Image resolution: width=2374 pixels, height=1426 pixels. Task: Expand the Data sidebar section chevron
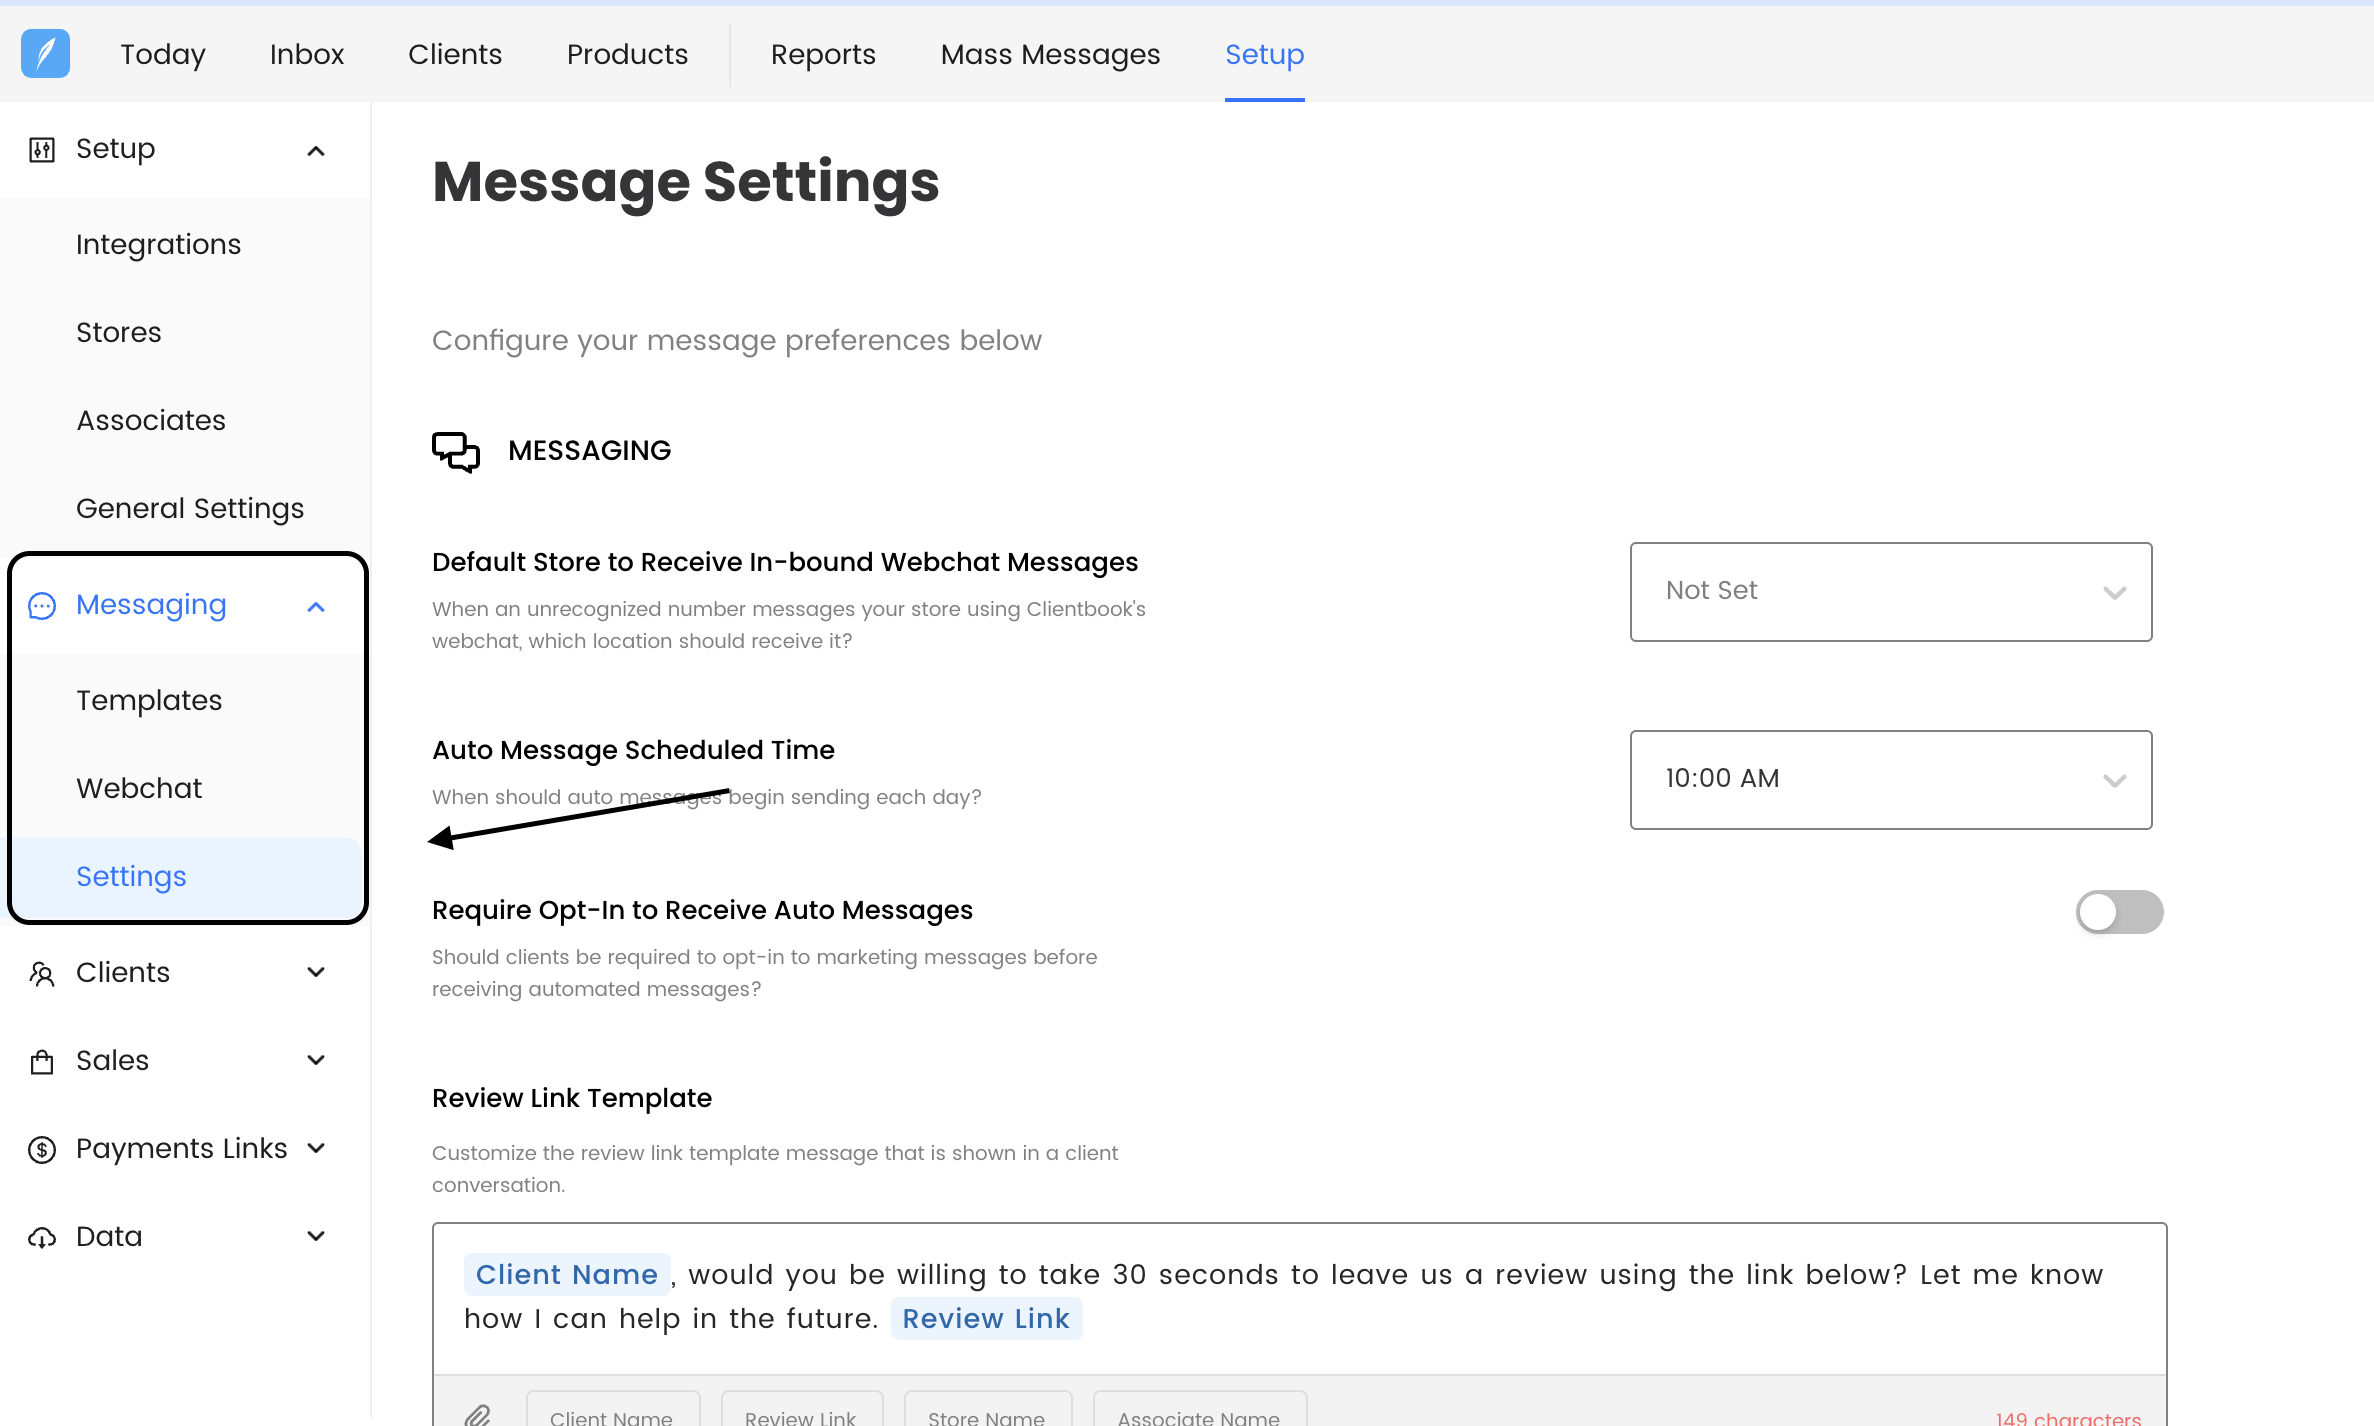pos(316,1237)
